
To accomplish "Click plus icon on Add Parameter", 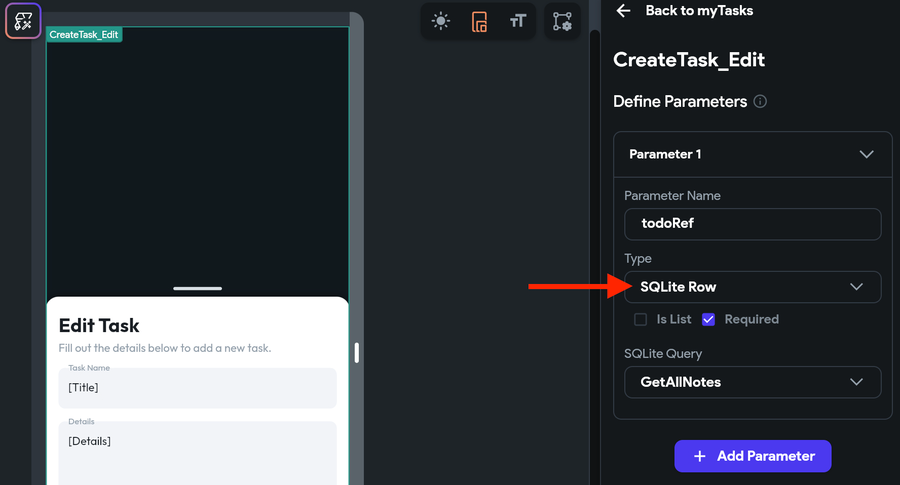I will (x=700, y=456).
